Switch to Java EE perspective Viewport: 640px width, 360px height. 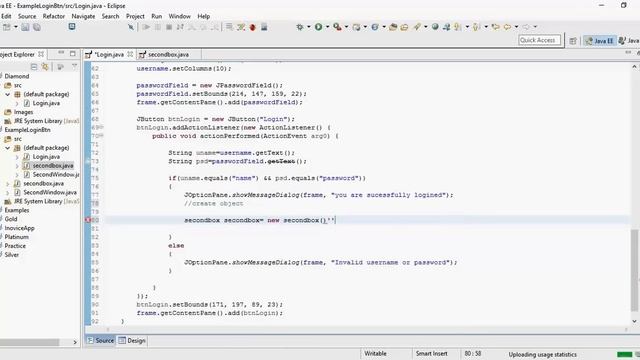click(599, 40)
